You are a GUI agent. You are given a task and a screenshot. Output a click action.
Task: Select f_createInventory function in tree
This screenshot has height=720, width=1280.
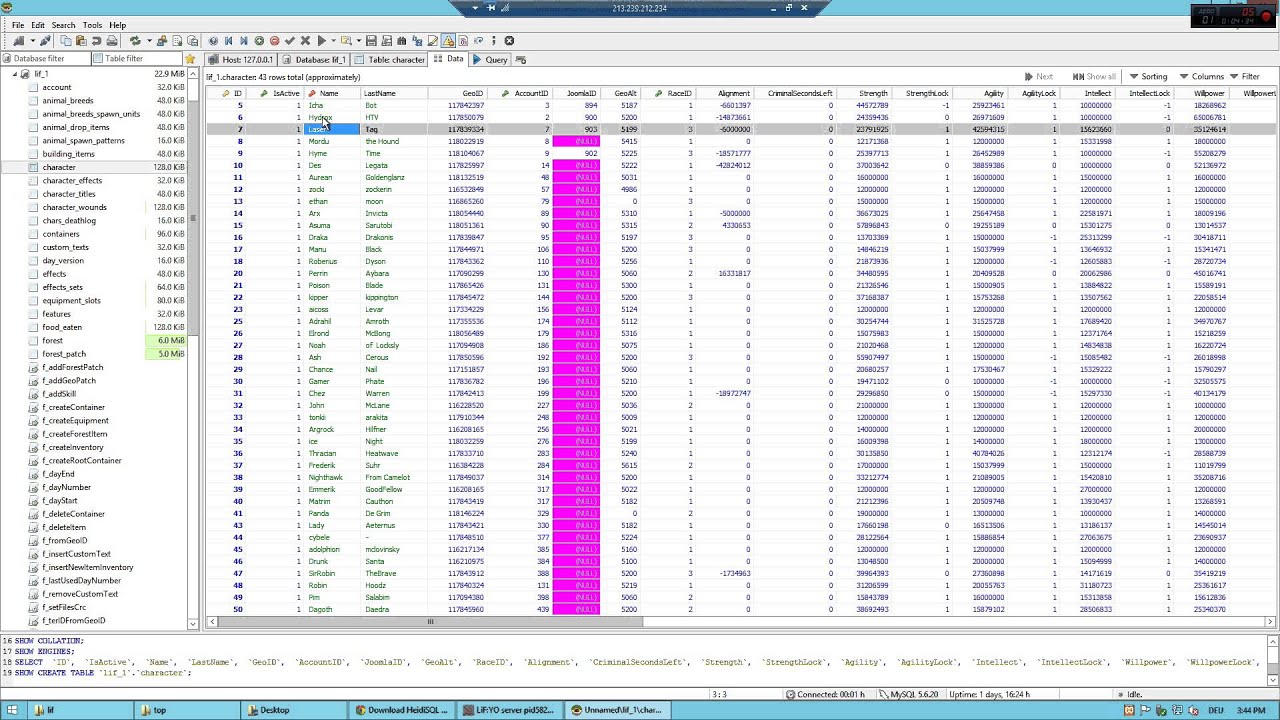coord(73,447)
